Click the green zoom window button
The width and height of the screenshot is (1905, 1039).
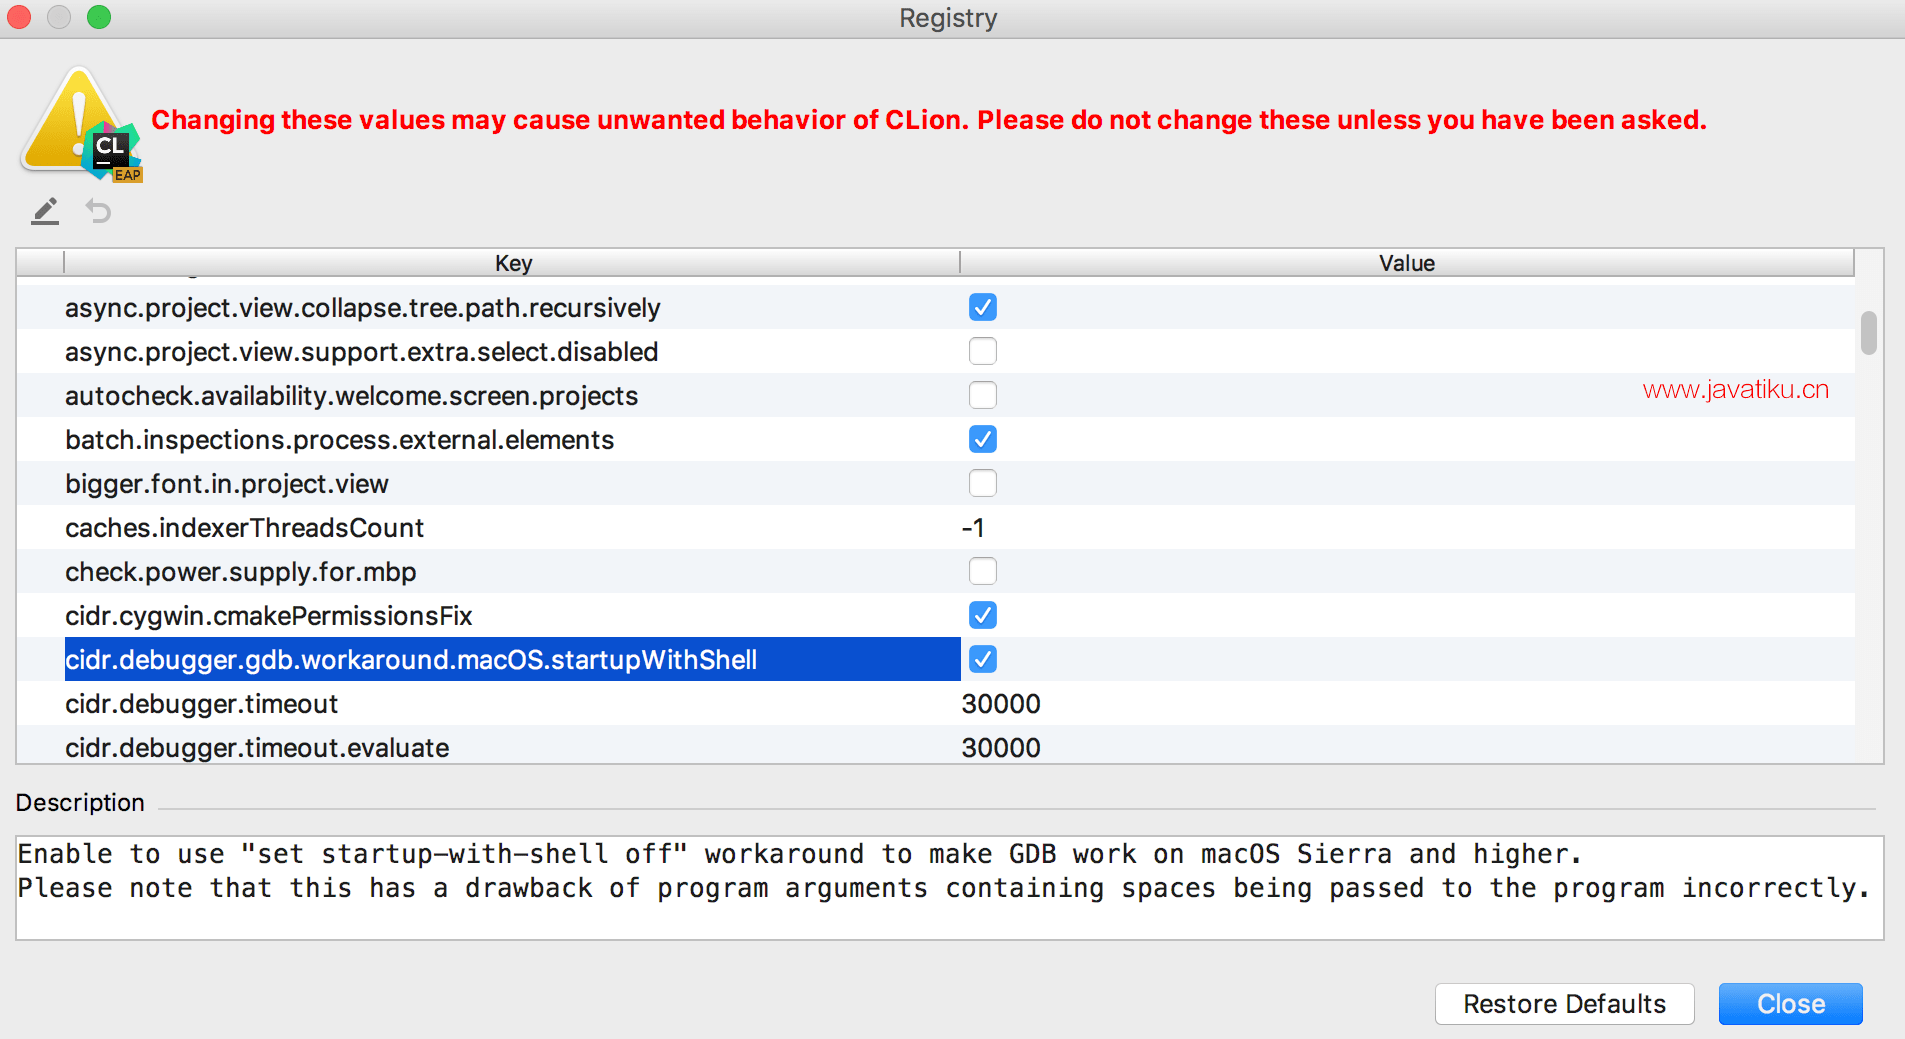pos(99,17)
